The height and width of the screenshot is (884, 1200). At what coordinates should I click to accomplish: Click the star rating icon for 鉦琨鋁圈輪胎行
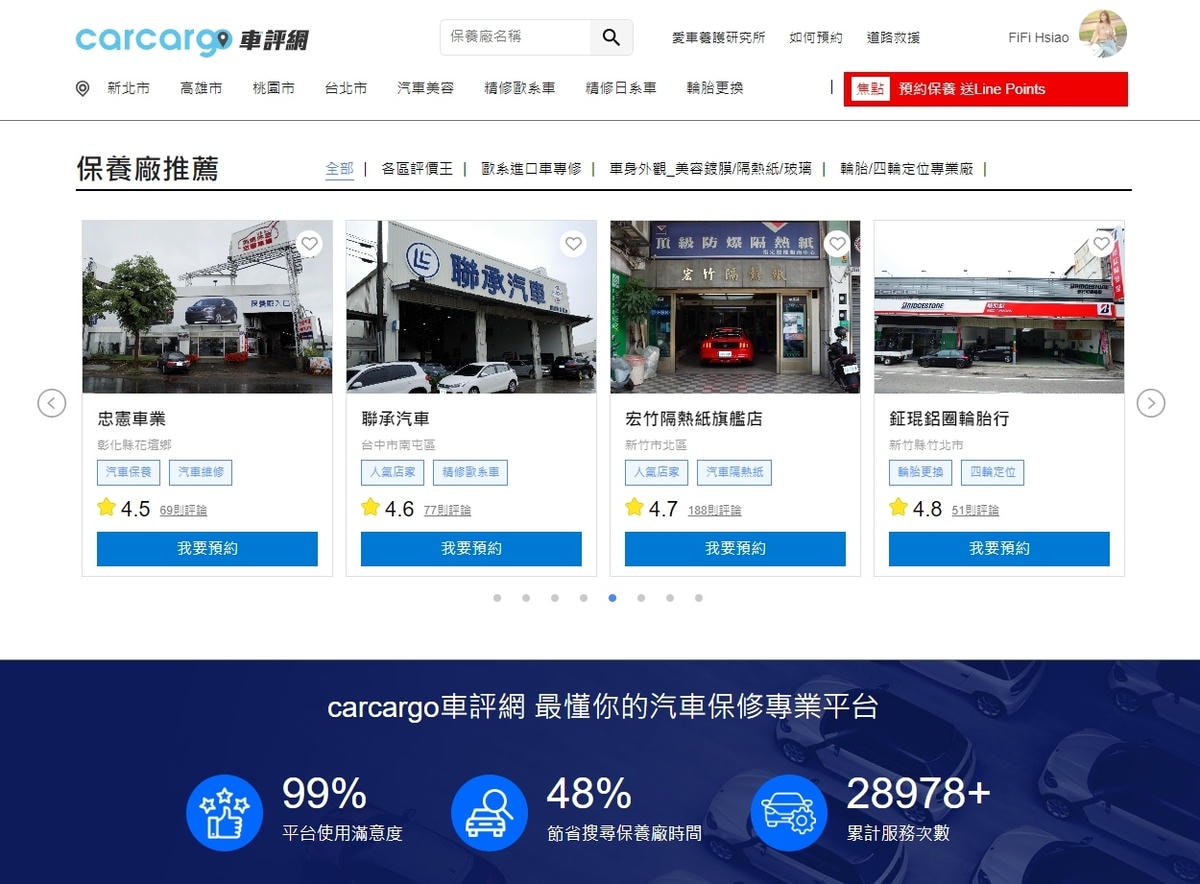coord(898,508)
